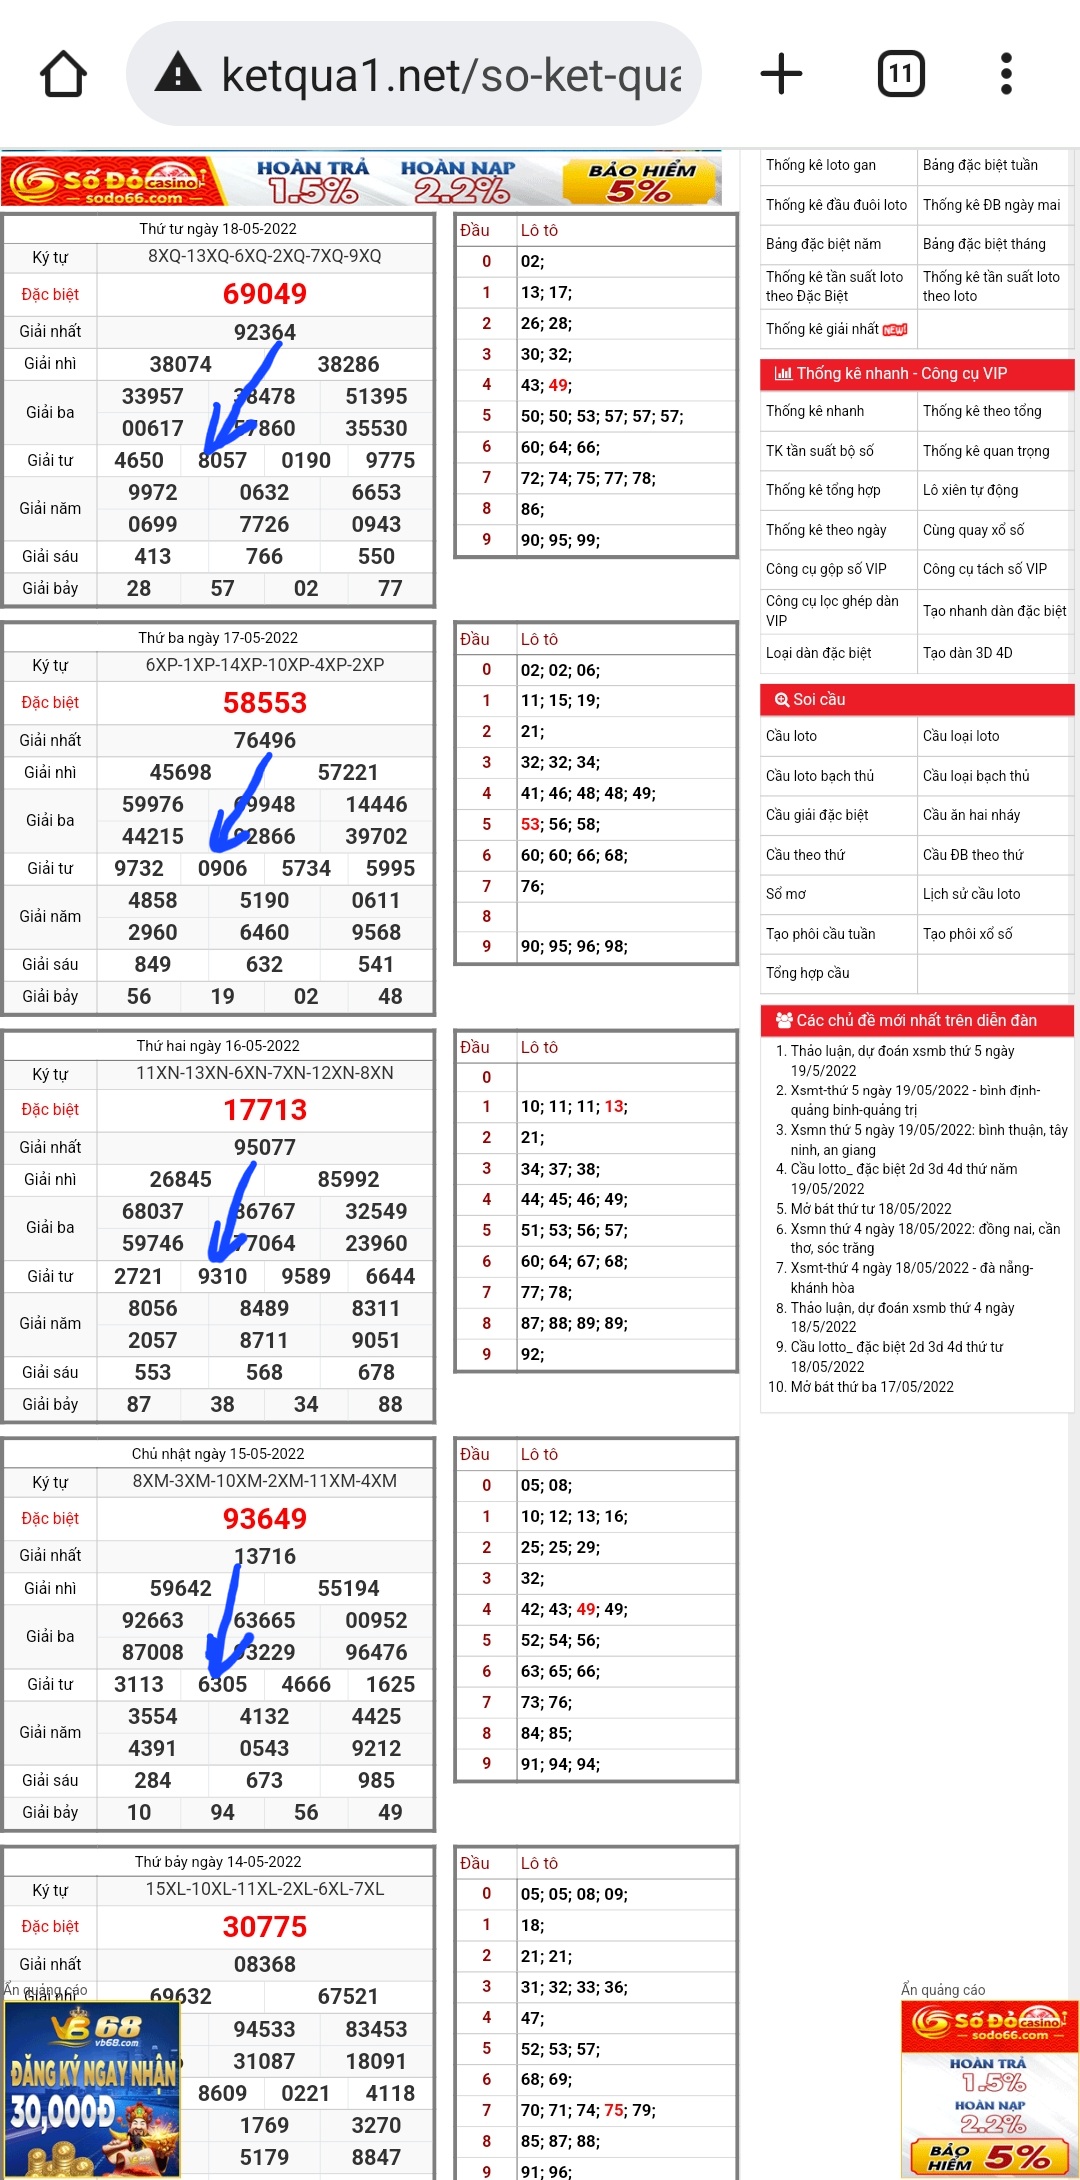
Task: Open Bảng đặc biệt tháng
Action: [984, 244]
